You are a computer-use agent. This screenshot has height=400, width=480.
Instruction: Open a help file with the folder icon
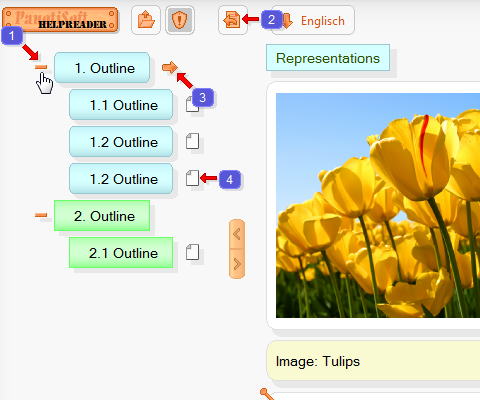pos(146,20)
